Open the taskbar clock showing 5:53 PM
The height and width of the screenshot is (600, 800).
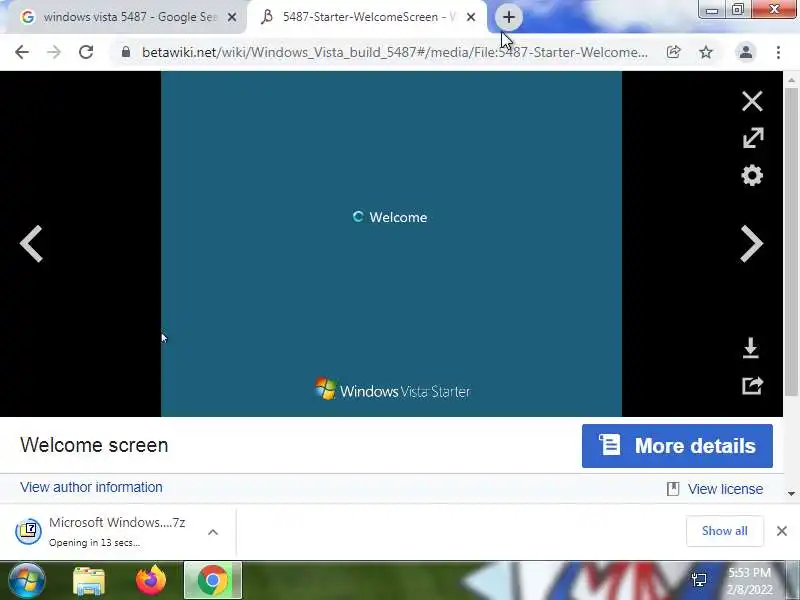pos(749,581)
